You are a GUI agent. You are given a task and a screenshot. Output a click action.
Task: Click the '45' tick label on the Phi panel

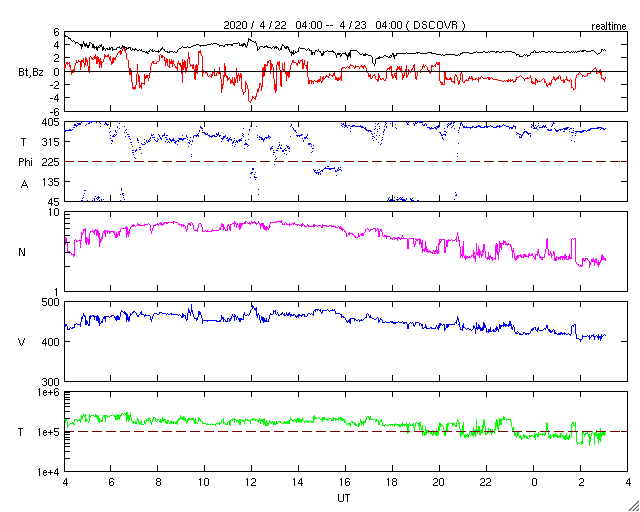54,202
